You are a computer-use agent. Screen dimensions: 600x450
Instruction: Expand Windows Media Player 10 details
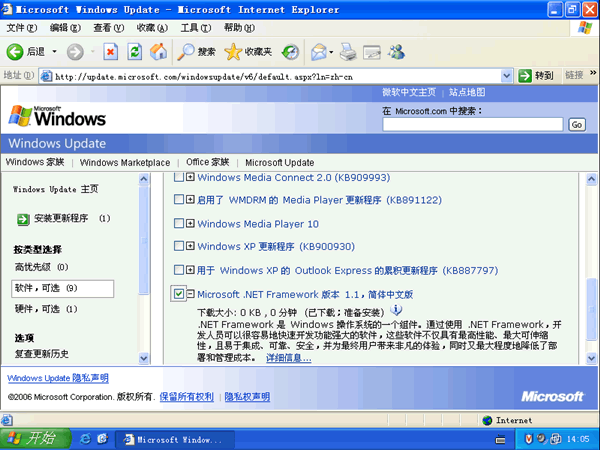pos(190,223)
